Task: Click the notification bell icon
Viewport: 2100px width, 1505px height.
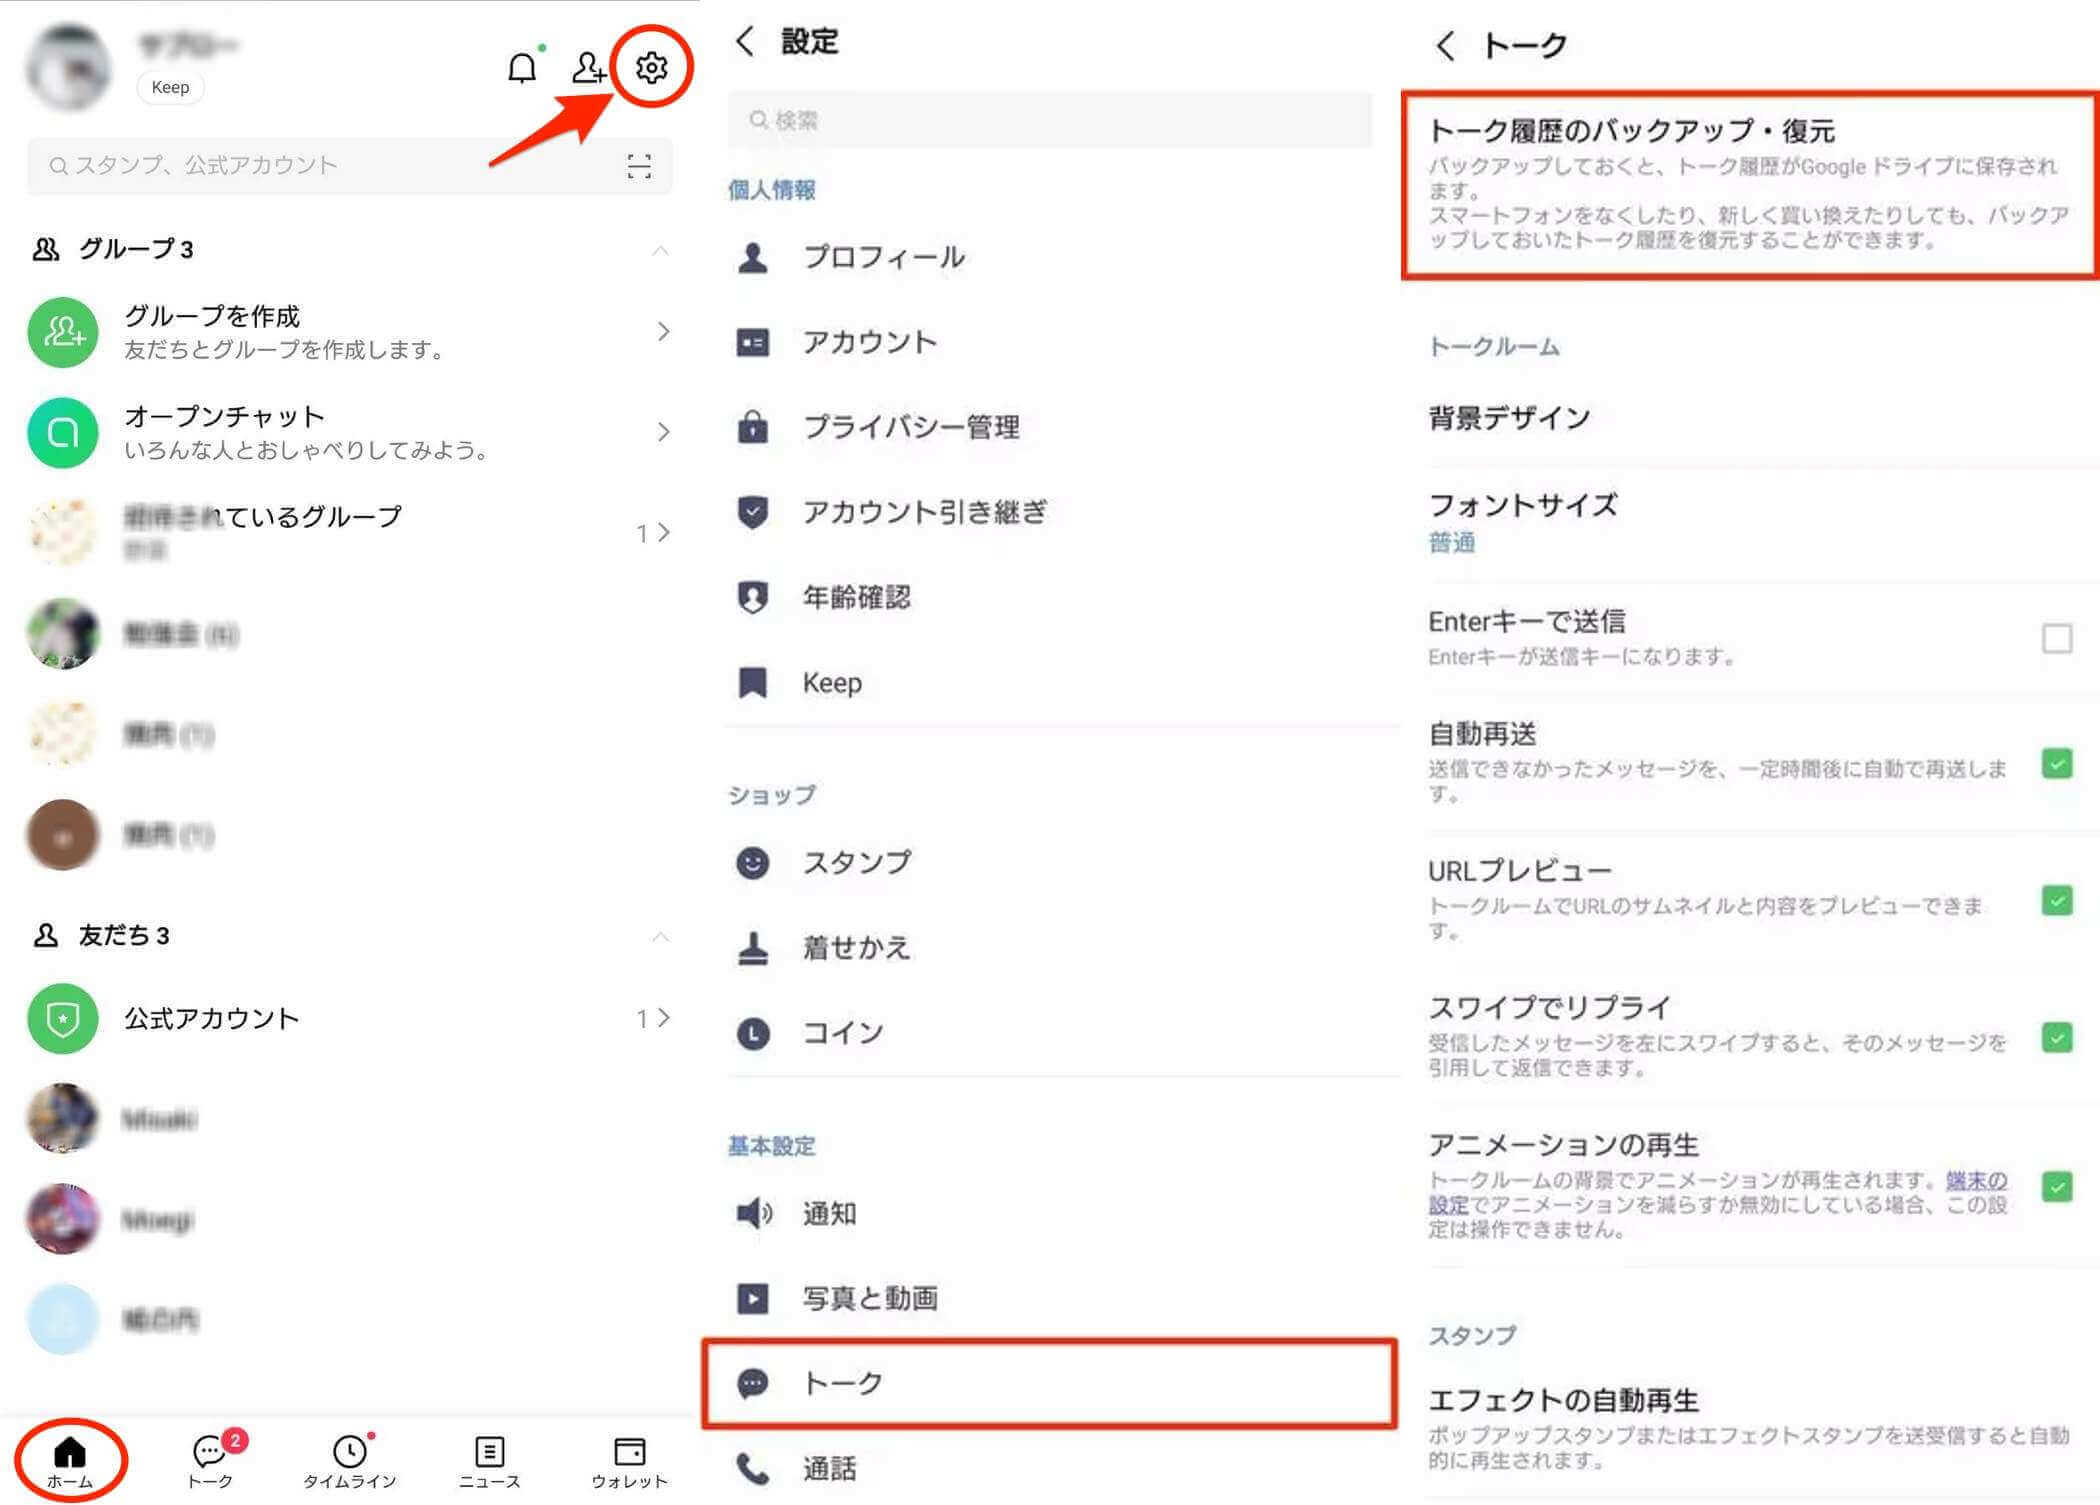Action: pos(520,67)
